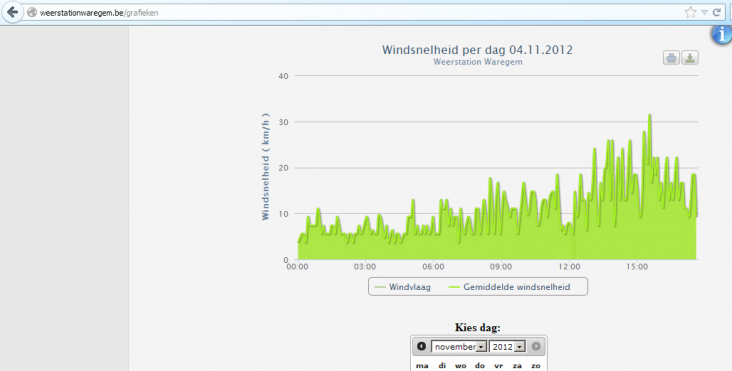The width and height of the screenshot is (732, 371).
Task: Click the 20 y-axis value
Action: click(x=283, y=168)
